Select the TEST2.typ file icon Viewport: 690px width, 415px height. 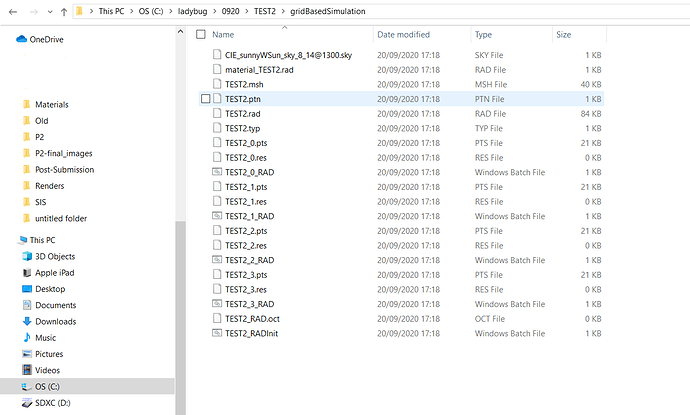point(217,128)
